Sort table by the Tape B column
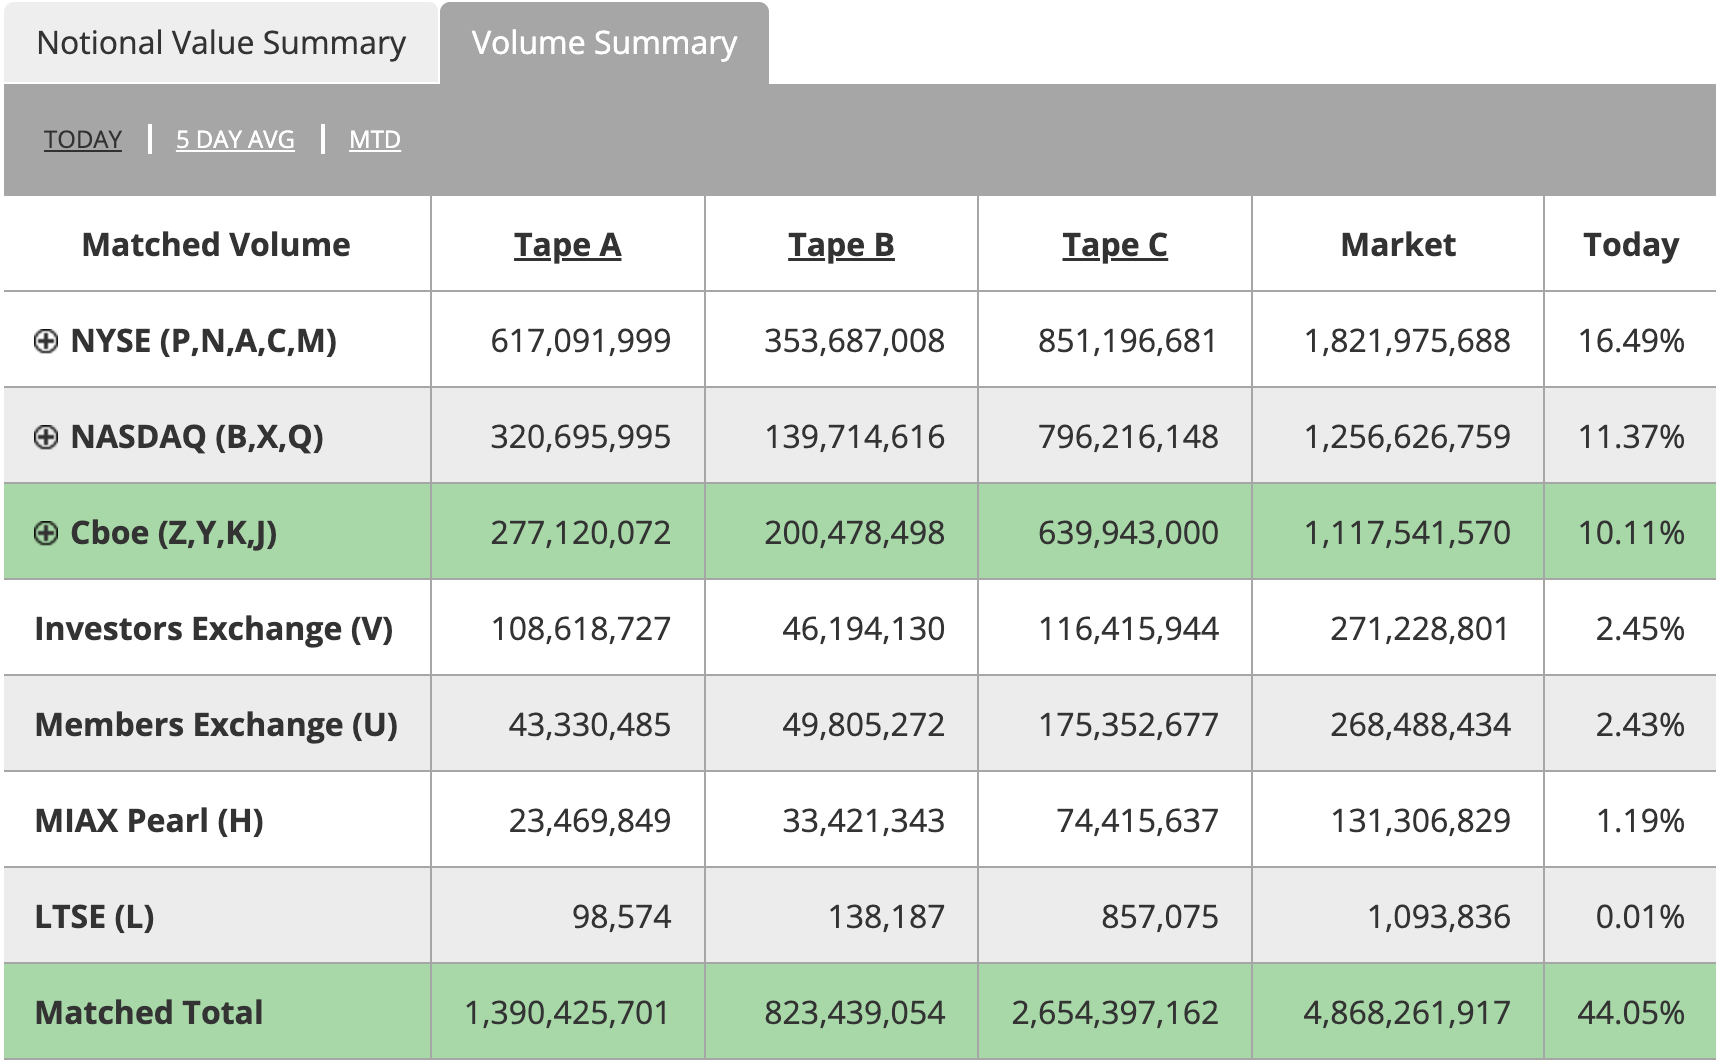 click(841, 244)
